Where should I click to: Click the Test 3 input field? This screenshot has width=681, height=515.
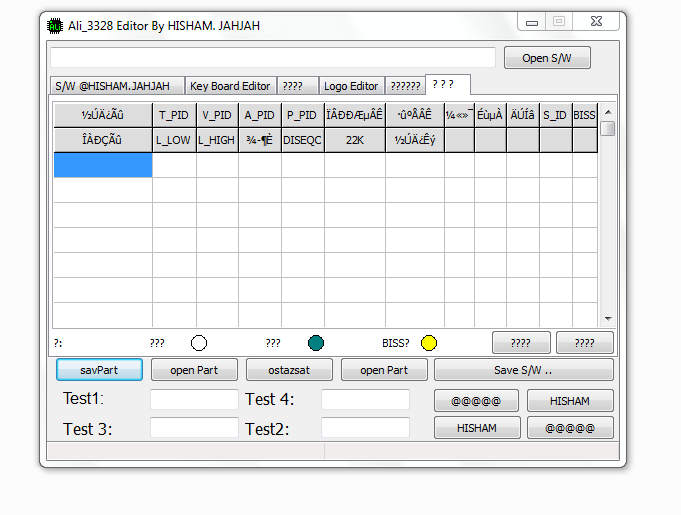pyautogui.click(x=194, y=428)
